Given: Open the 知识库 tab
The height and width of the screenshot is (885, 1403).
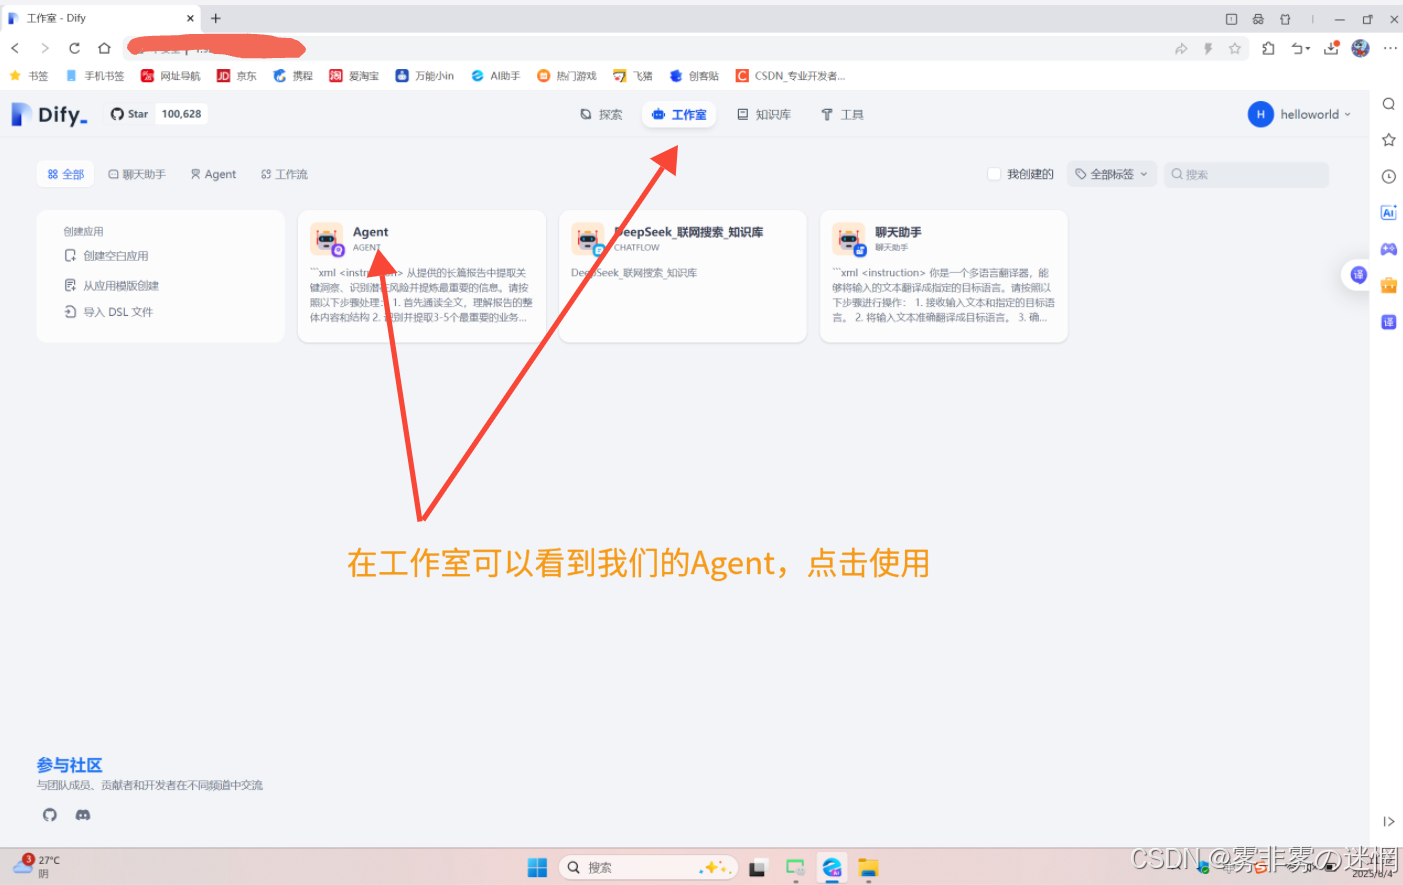Looking at the screenshot, I should point(764,115).
